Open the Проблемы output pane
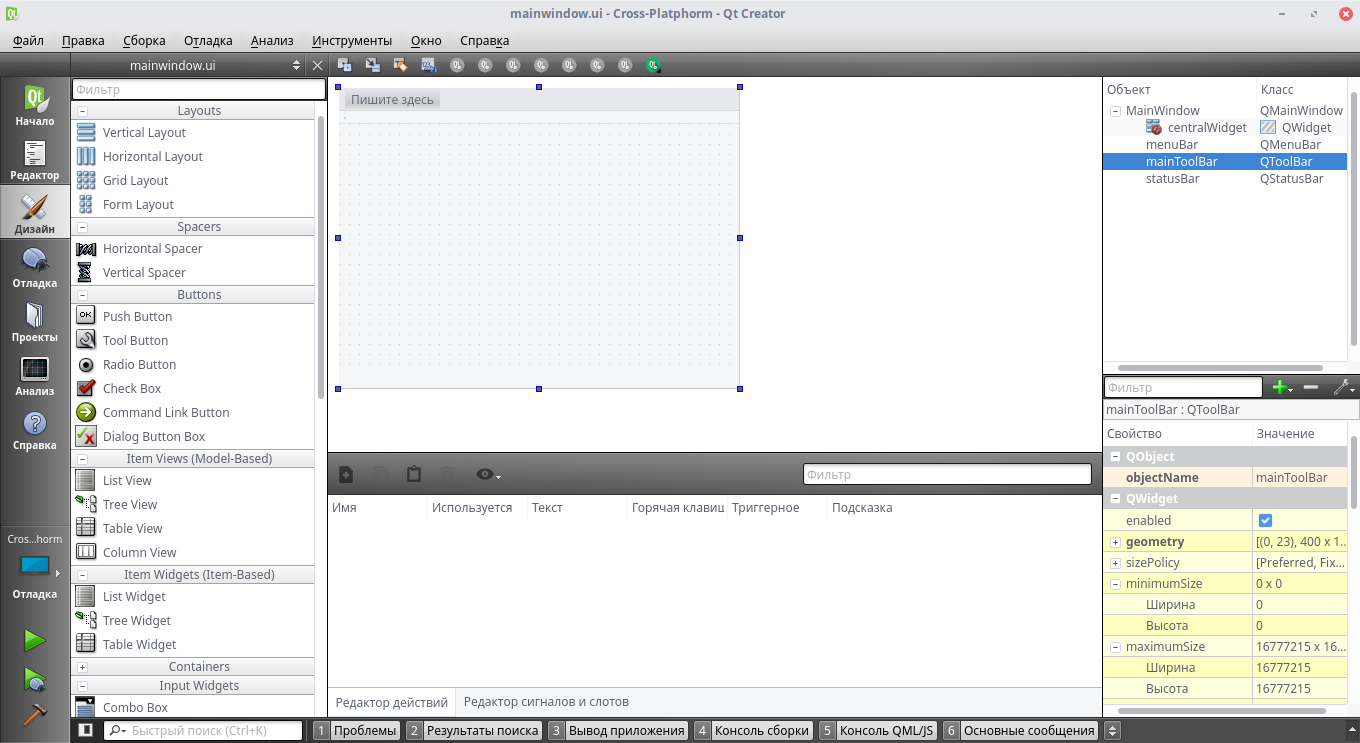Image resolution: width=1360 pixels, height=743 pixels. 356,730
